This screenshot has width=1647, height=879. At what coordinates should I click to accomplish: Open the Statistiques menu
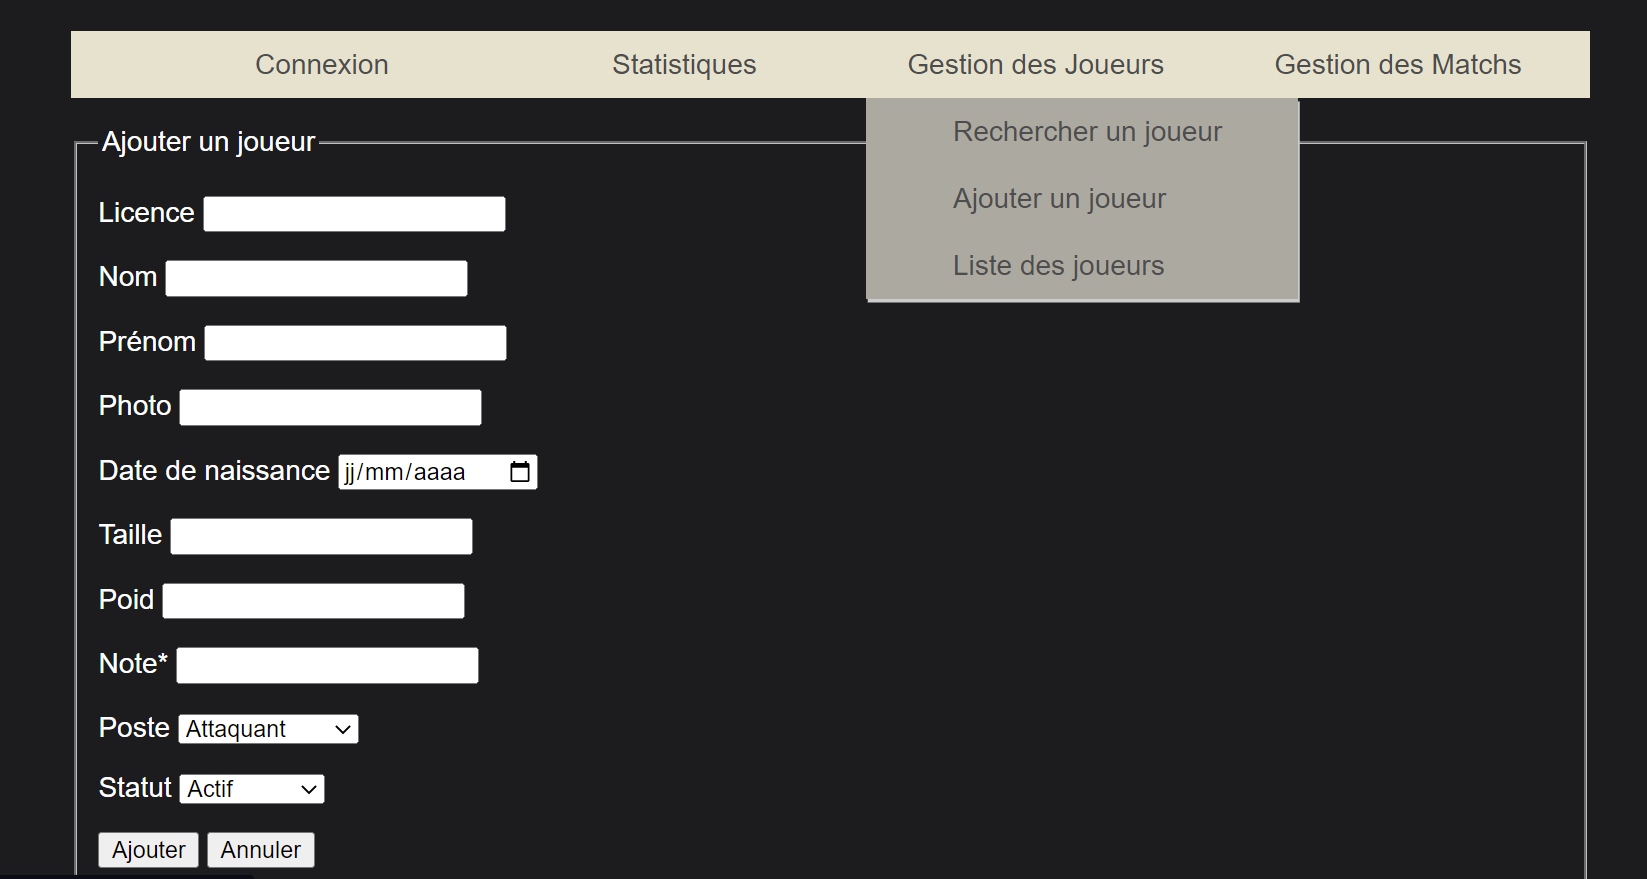684,64
